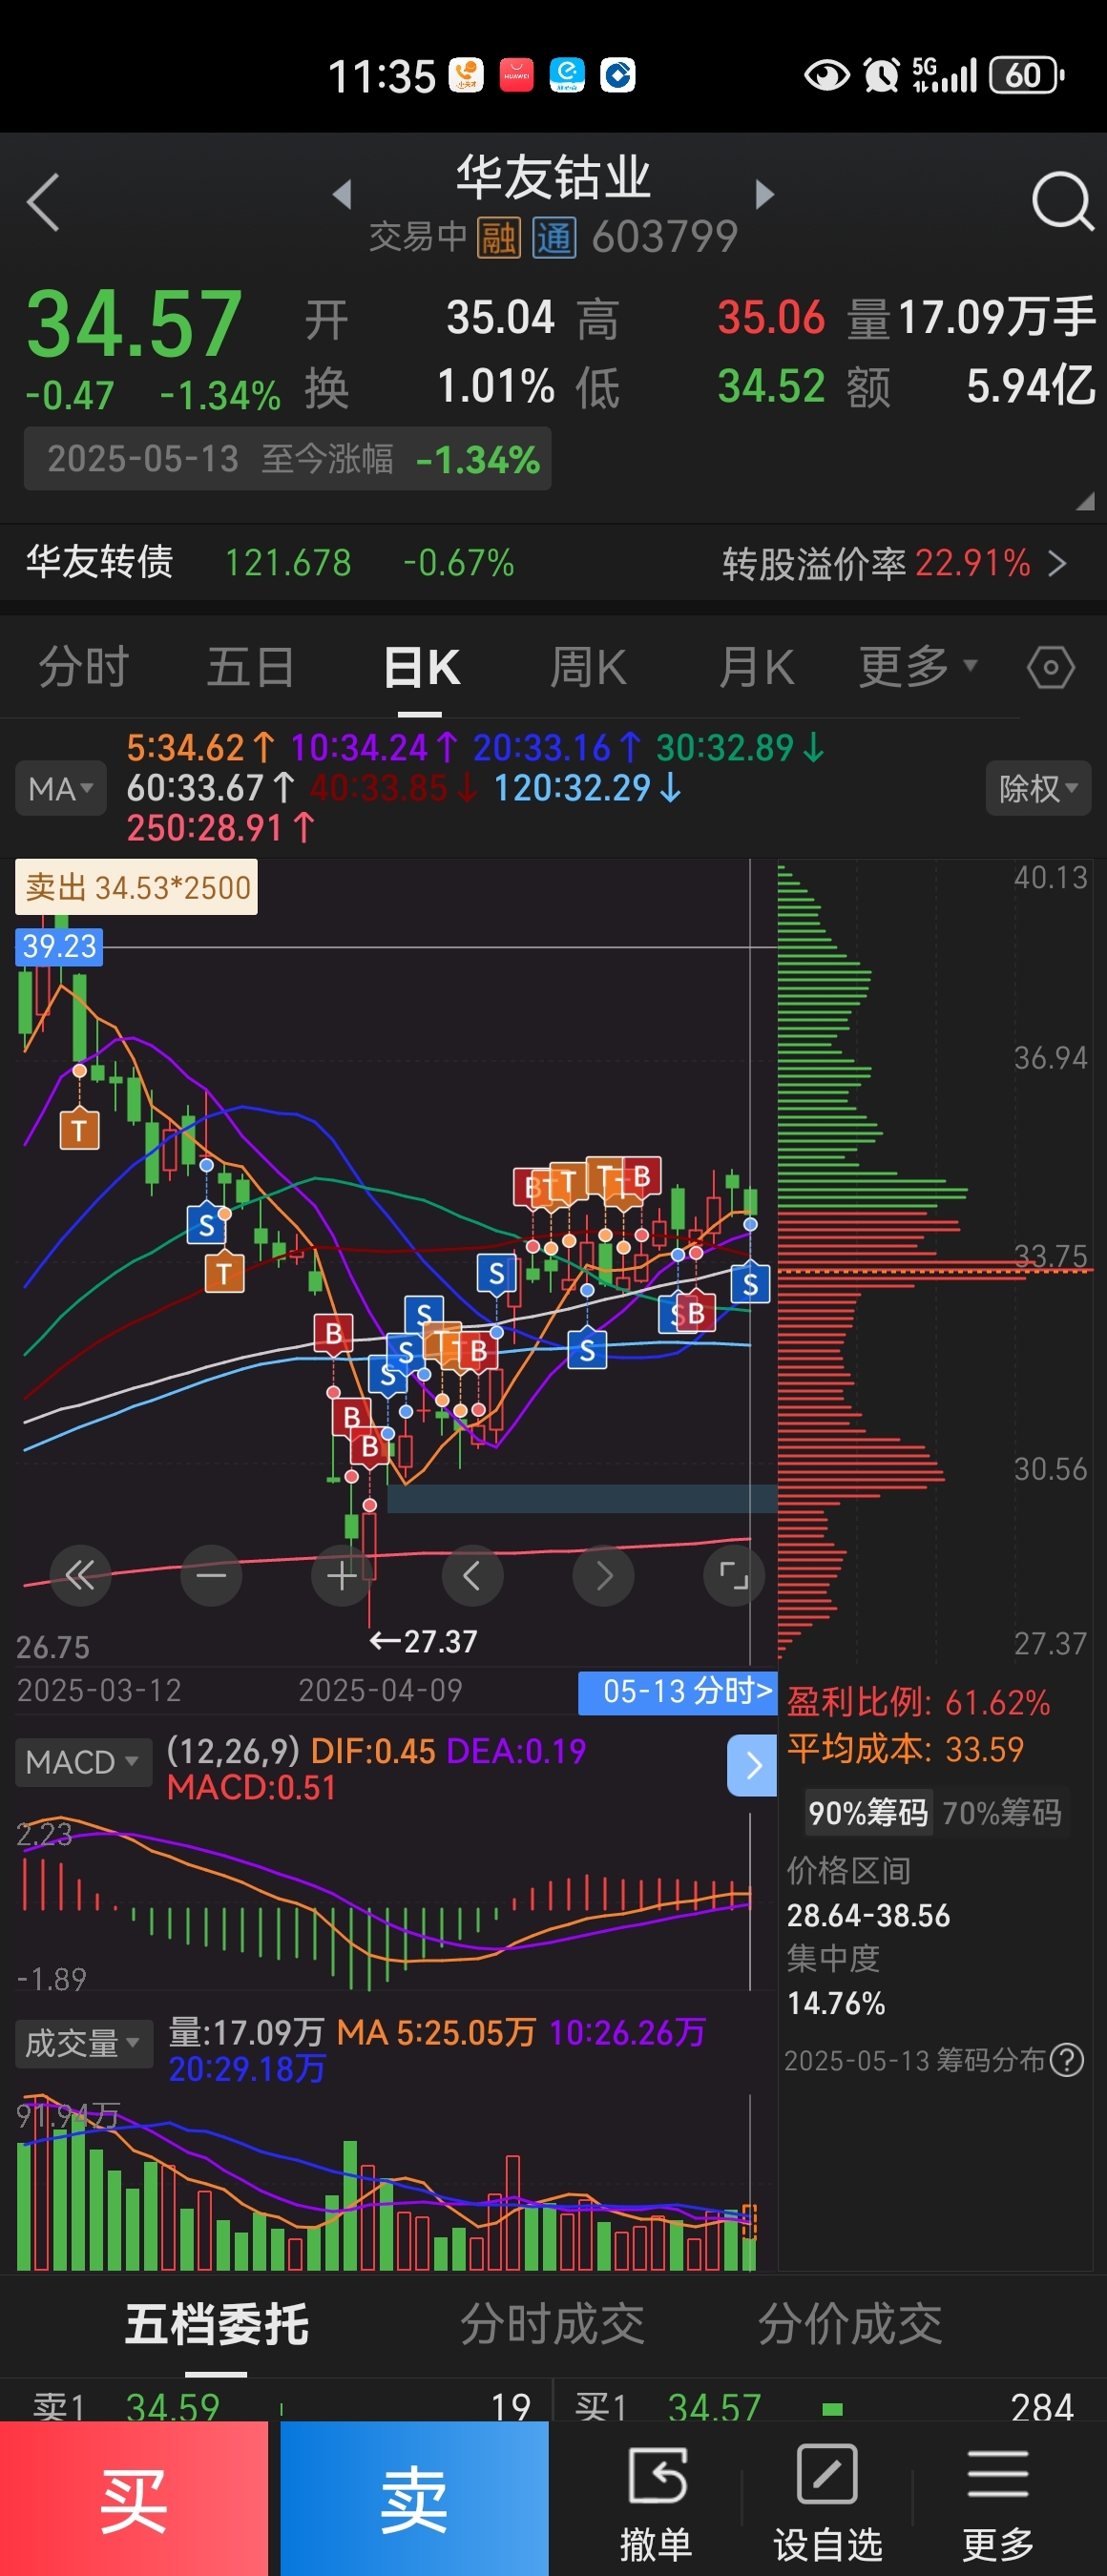Expand quote details via corner triangle

1085,502
